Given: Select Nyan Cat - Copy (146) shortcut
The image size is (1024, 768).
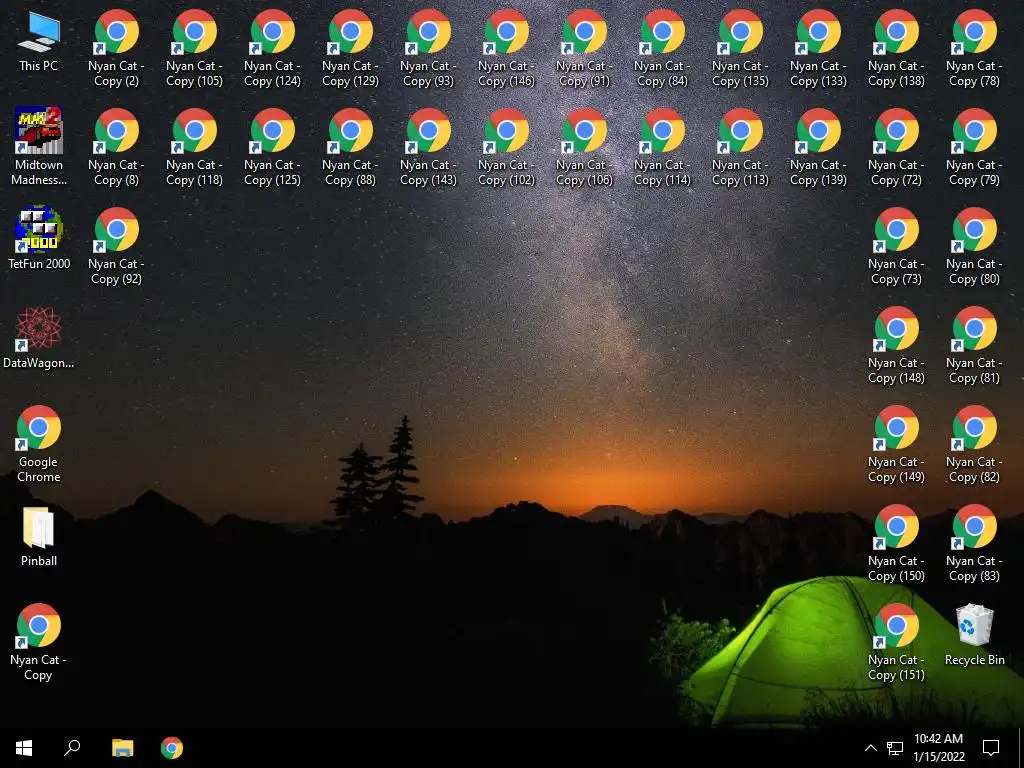Looking at the screenshot, I should [x=506, y=48].
